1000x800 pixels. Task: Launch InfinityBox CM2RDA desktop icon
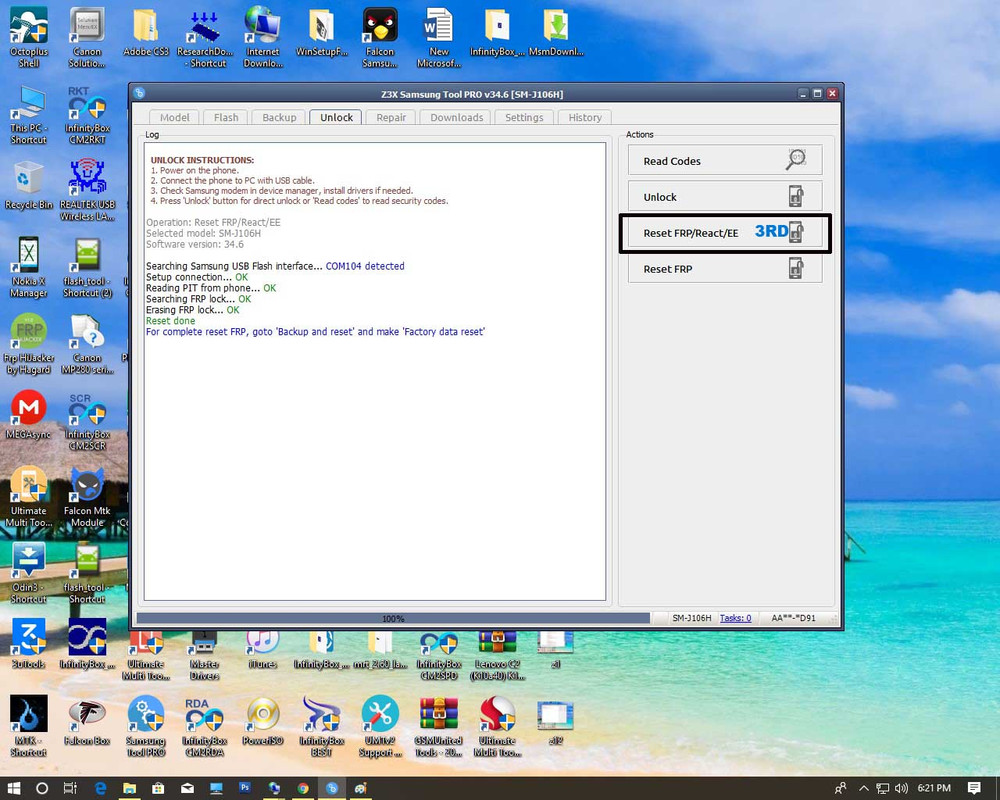pos(204,726)
